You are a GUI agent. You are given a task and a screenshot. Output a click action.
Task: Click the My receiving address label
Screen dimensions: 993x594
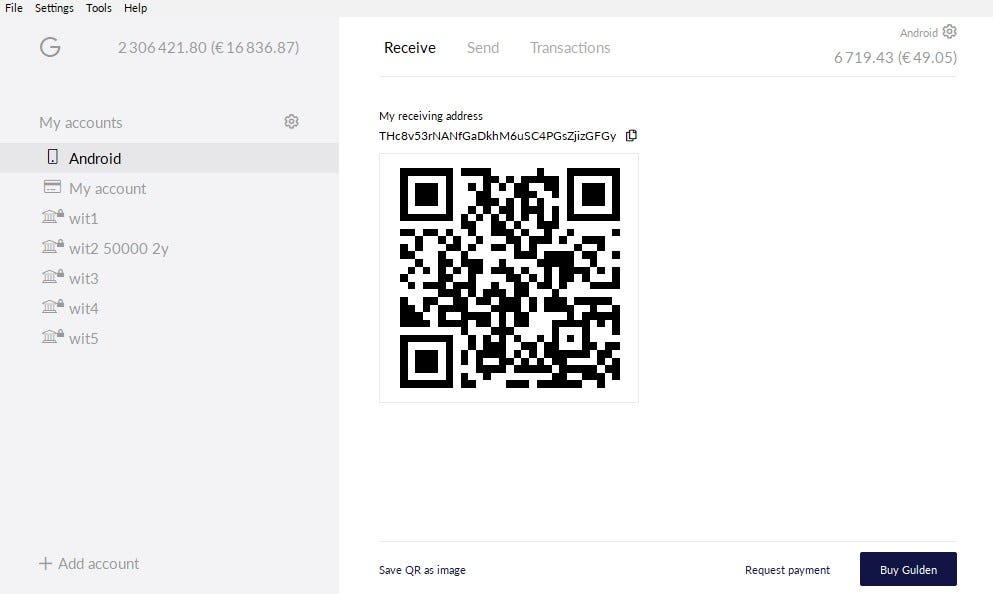tap(431, 116)
